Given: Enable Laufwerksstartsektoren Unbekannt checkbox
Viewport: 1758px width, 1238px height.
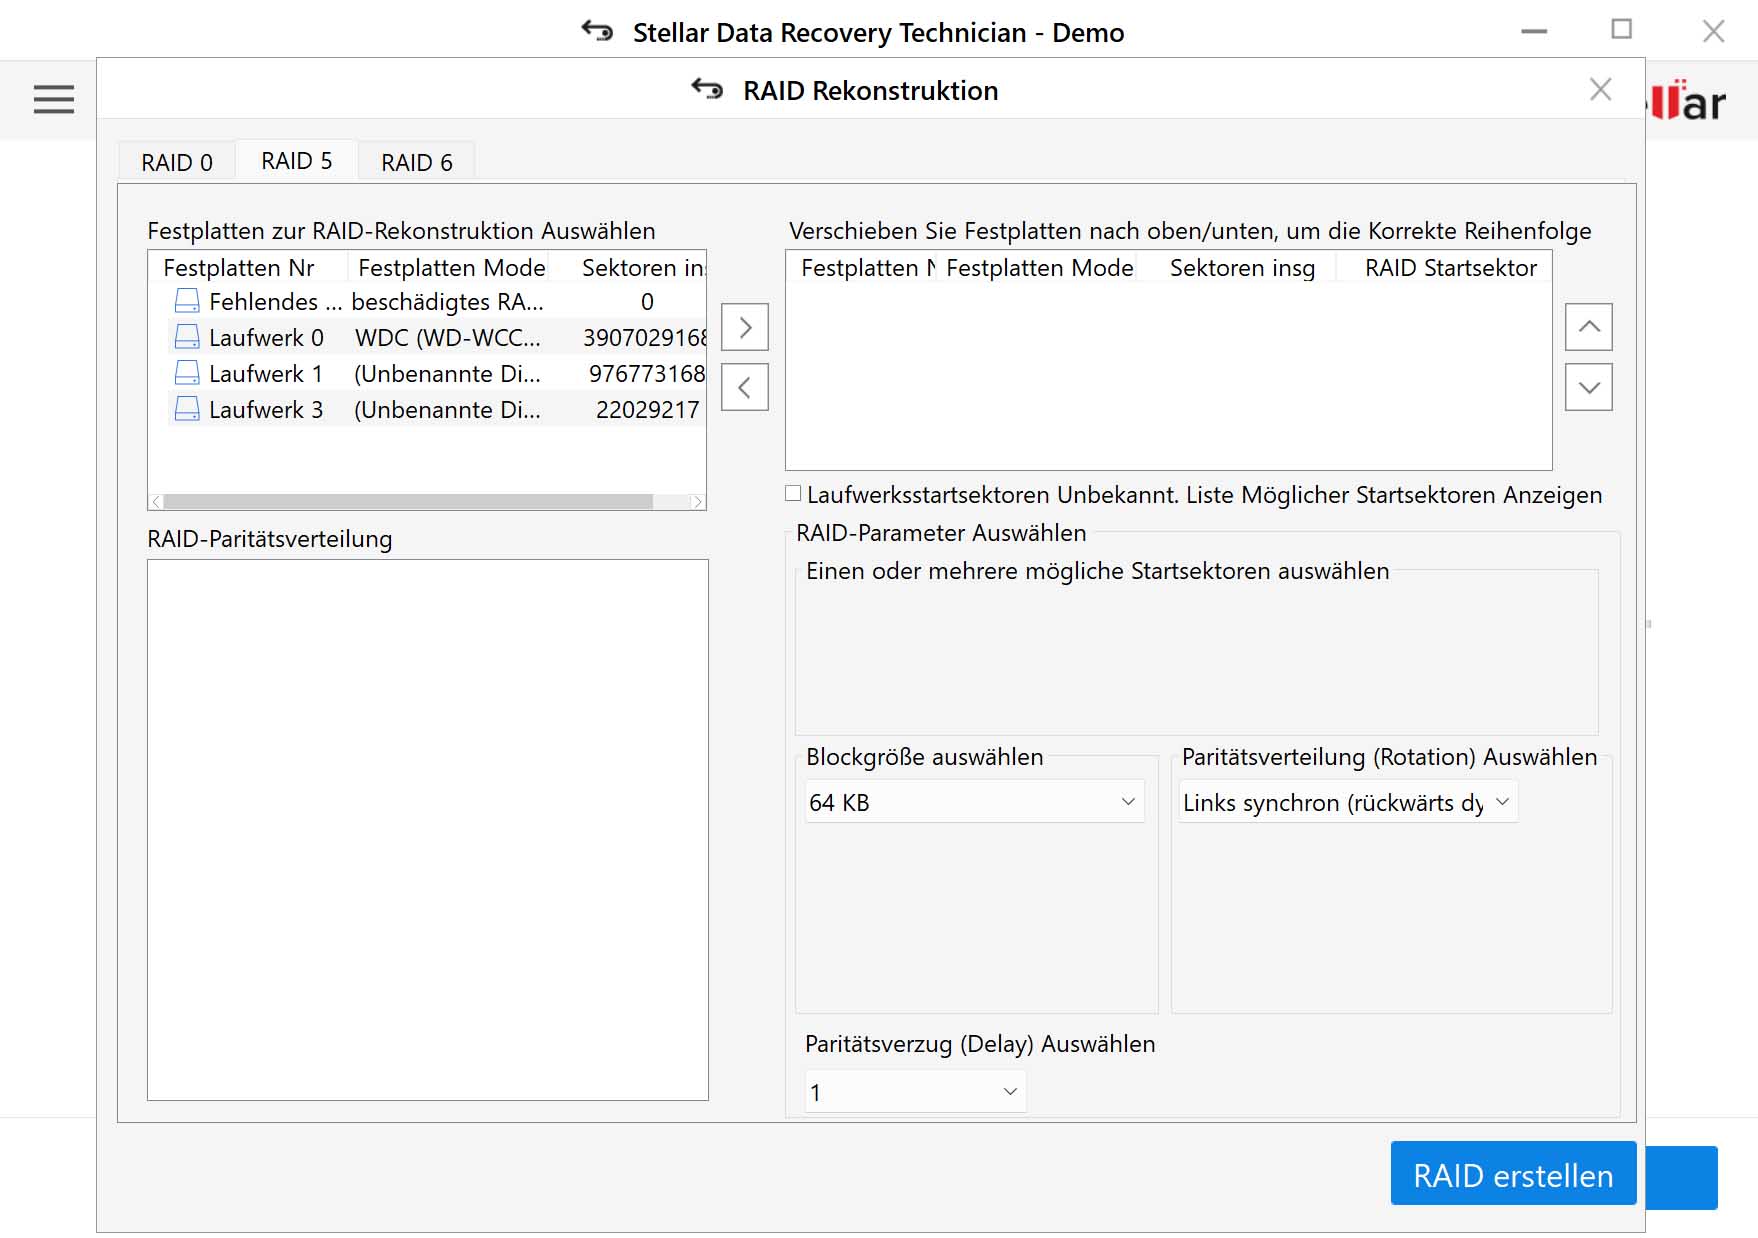Looking at the screenshot, I should (793, 493).
